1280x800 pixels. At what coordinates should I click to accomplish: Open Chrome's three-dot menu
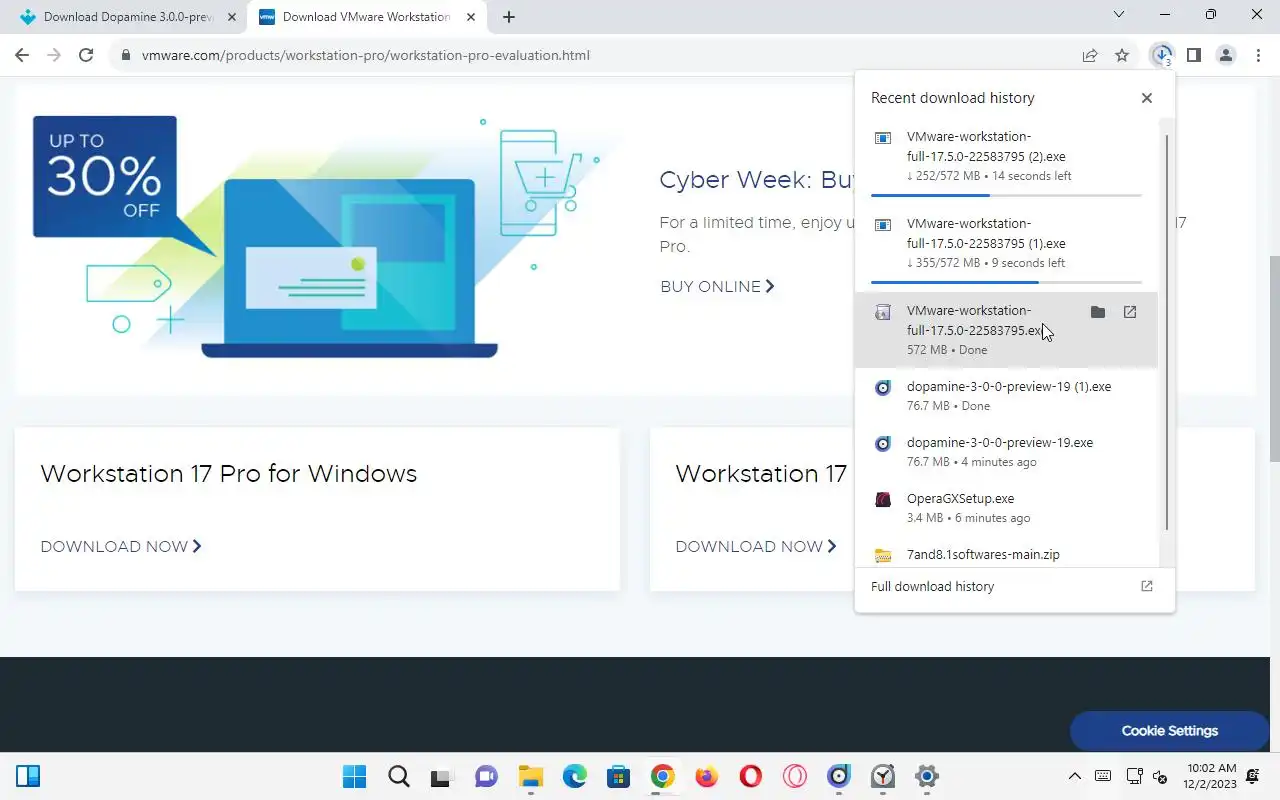pos(1258,55)
